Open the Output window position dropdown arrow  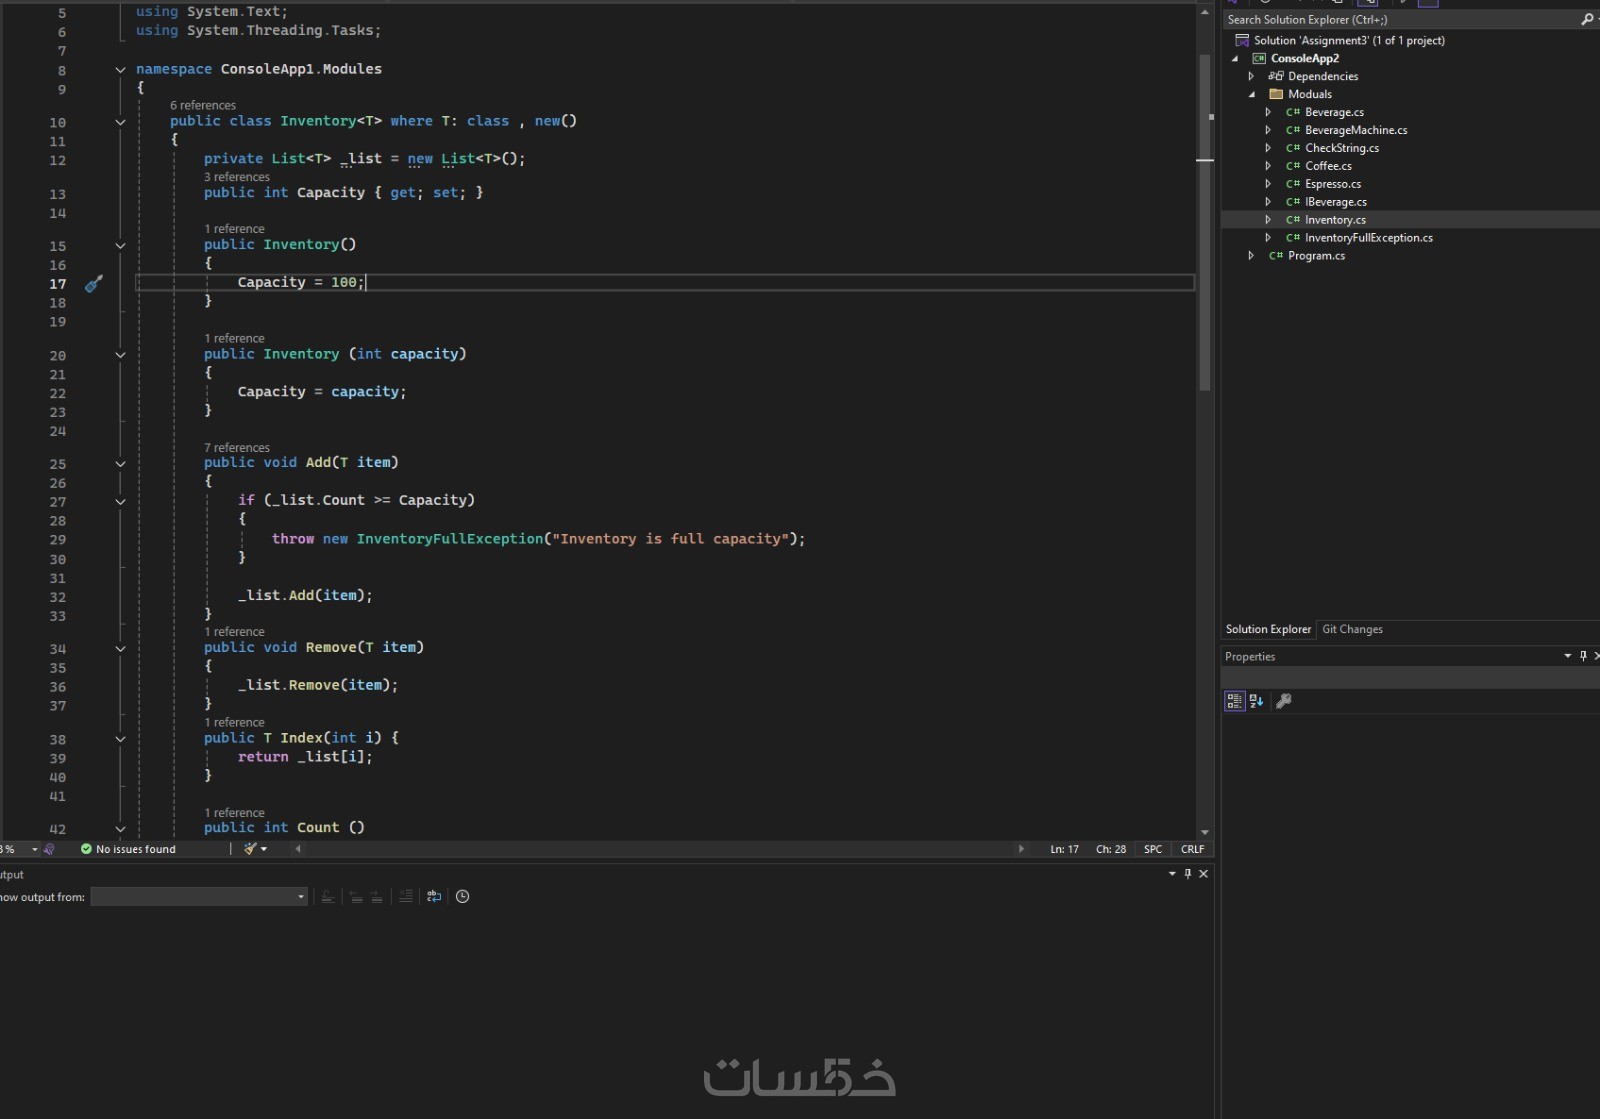[1172, 874]
